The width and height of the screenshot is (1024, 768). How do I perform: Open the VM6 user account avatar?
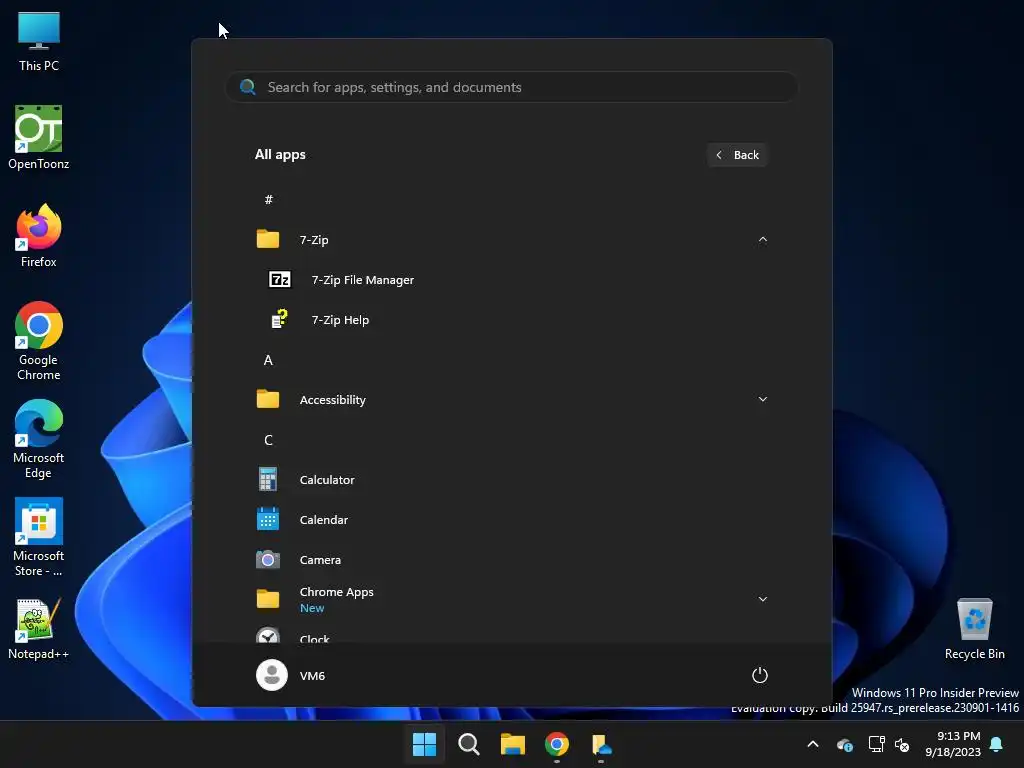(272, 675)
